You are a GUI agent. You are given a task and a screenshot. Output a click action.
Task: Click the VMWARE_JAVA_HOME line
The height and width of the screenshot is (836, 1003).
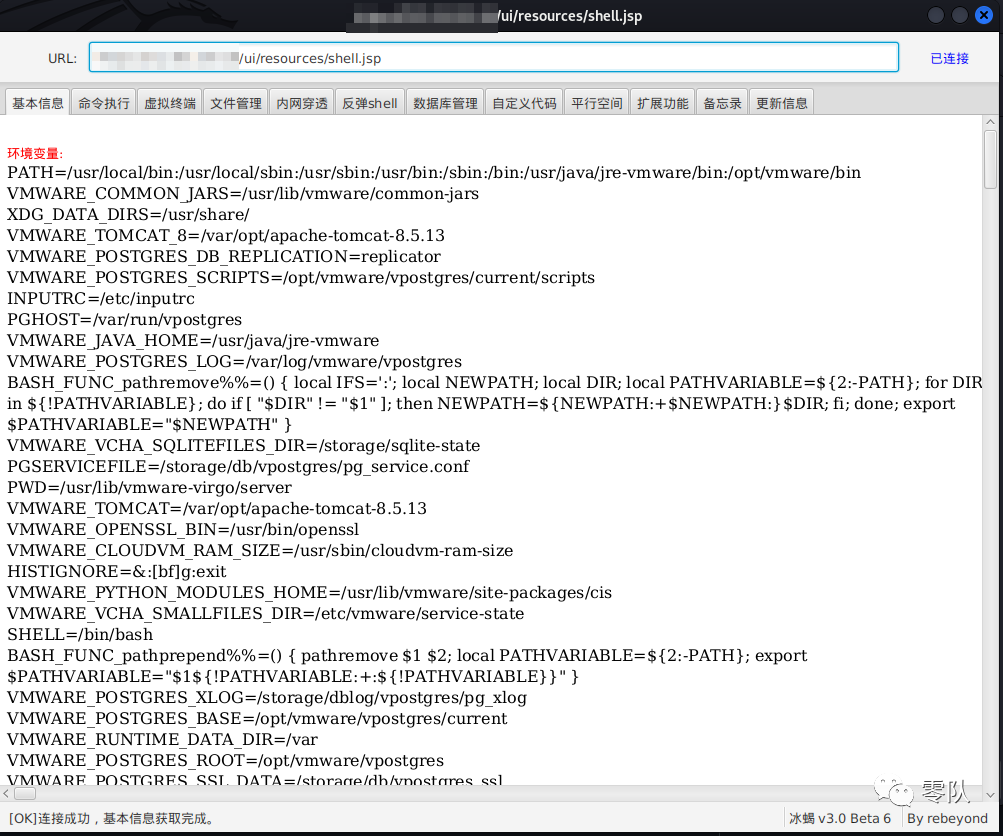(193, 340)
